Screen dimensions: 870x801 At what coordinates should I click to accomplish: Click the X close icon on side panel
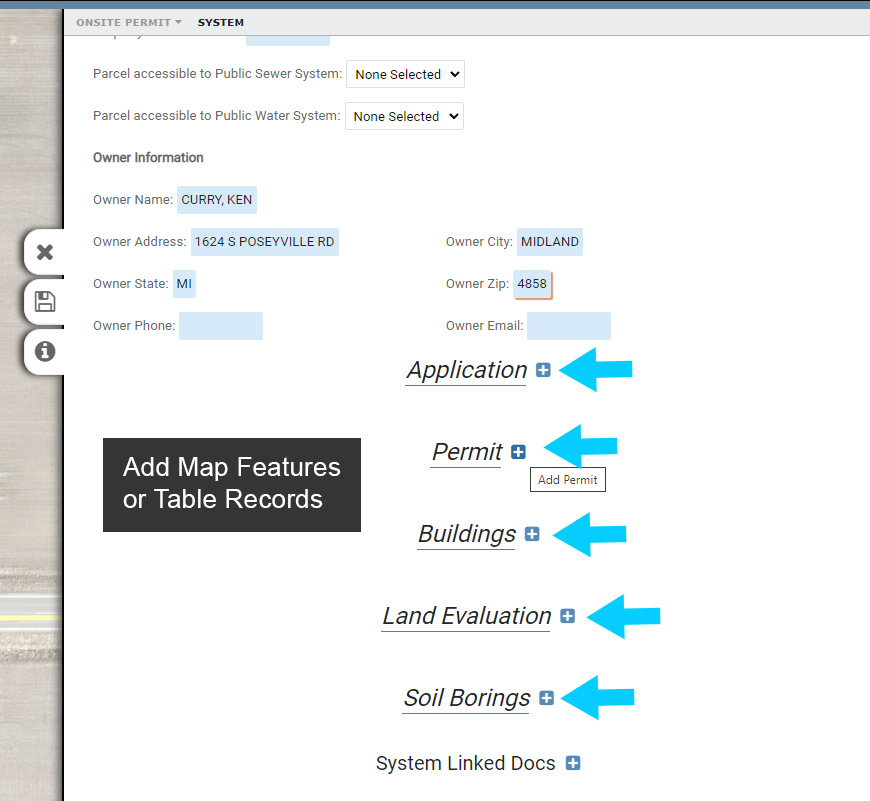tap(45, 252)
